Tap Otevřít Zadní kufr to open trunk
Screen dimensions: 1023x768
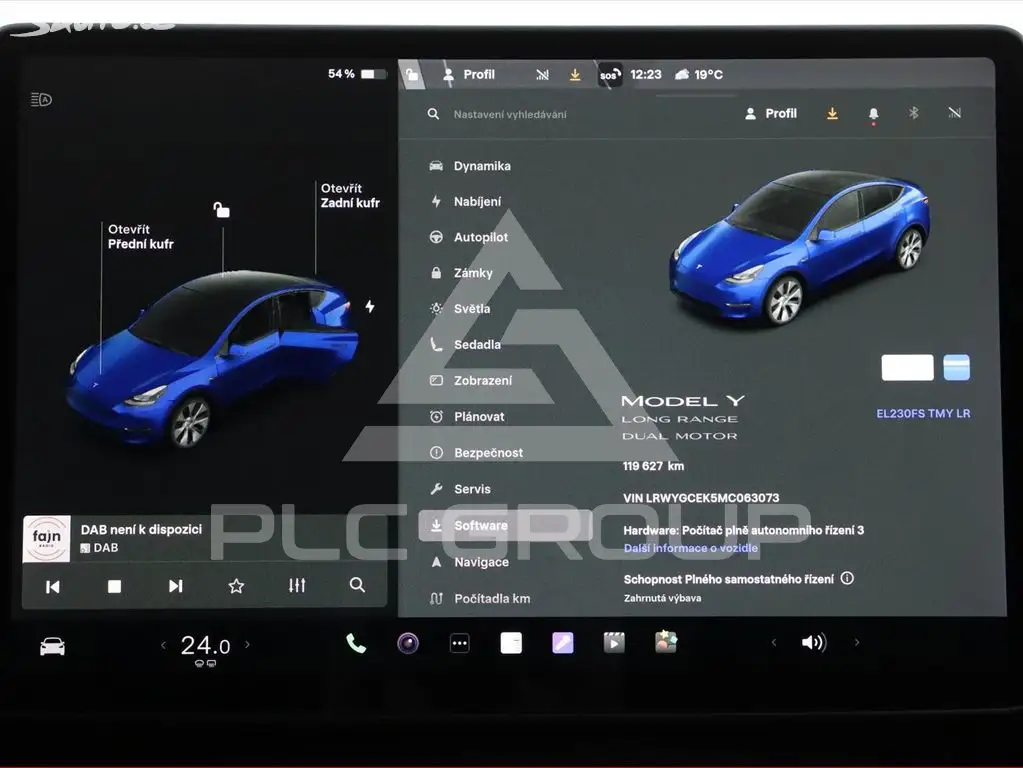350,195
